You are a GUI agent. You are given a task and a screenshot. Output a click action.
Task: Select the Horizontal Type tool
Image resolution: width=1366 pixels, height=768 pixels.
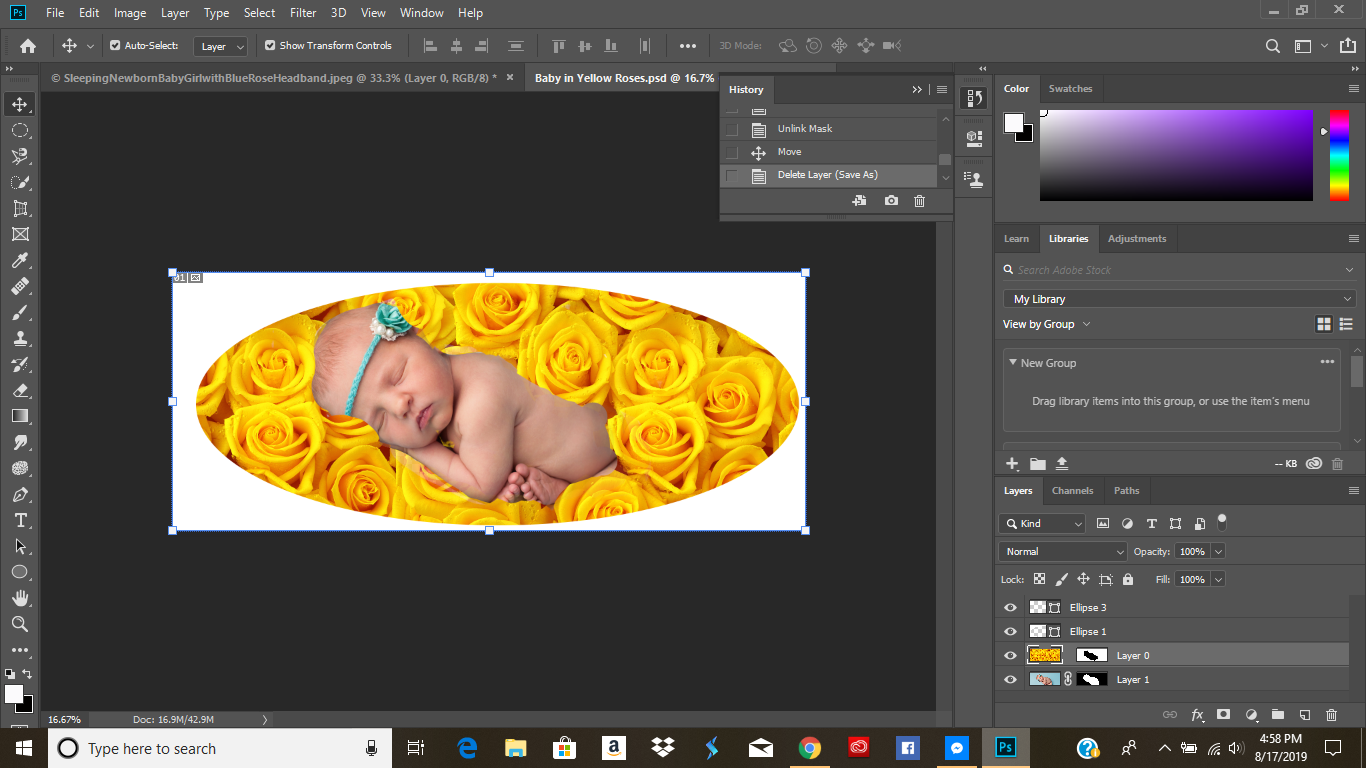tap(20, 521)
